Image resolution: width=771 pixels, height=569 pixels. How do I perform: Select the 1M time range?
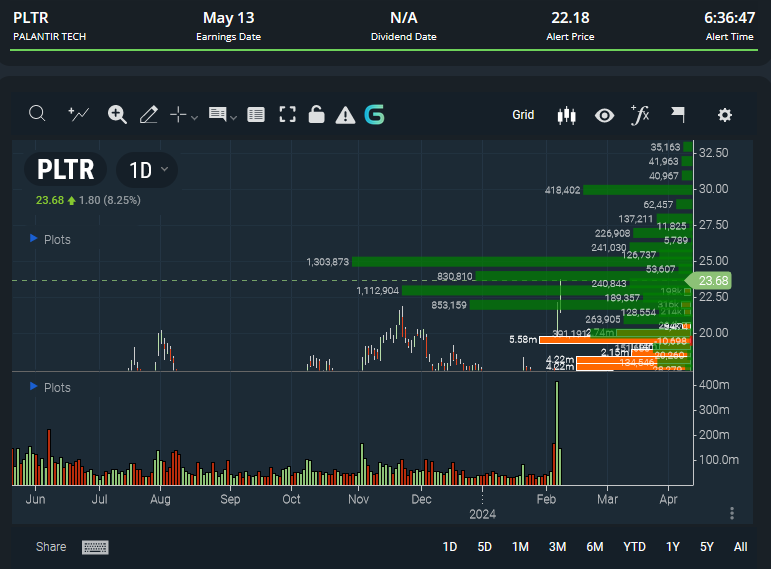click(x=520, y=547)
